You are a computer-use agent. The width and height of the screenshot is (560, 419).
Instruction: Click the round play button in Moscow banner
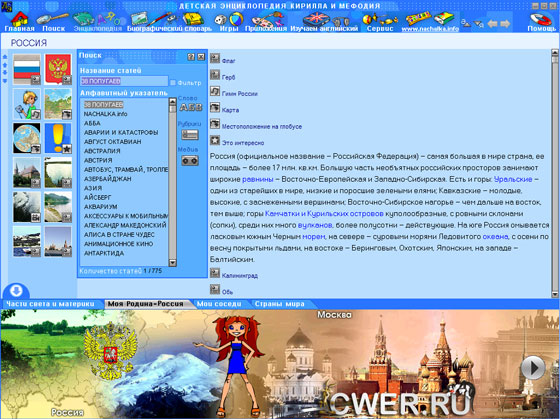533,368
